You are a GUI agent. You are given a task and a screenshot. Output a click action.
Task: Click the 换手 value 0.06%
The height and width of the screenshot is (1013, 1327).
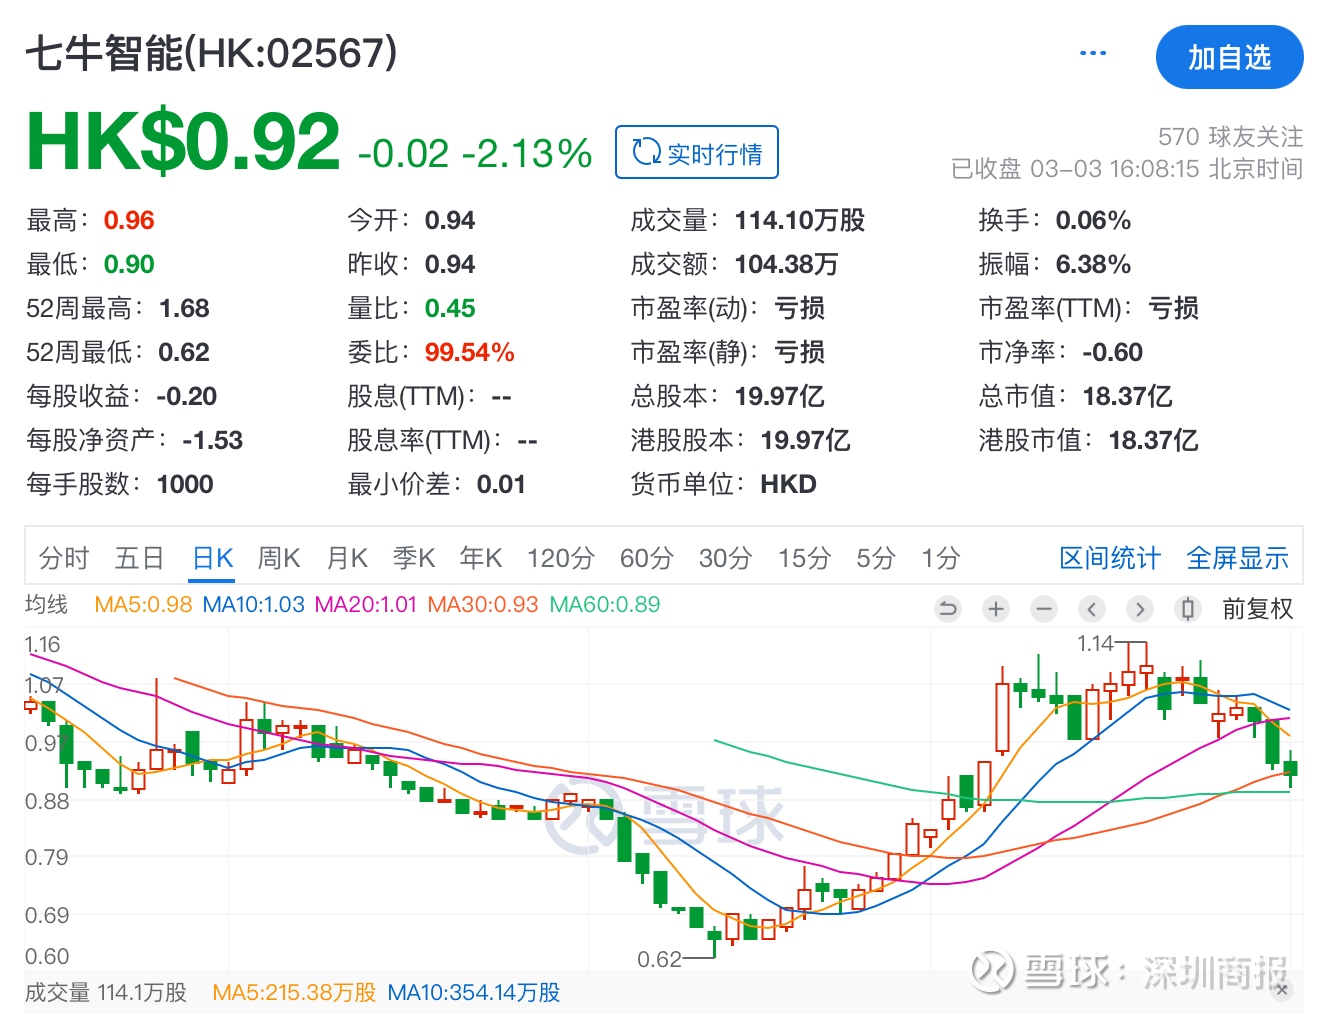pyautogui.click(x=1093, y=220)
